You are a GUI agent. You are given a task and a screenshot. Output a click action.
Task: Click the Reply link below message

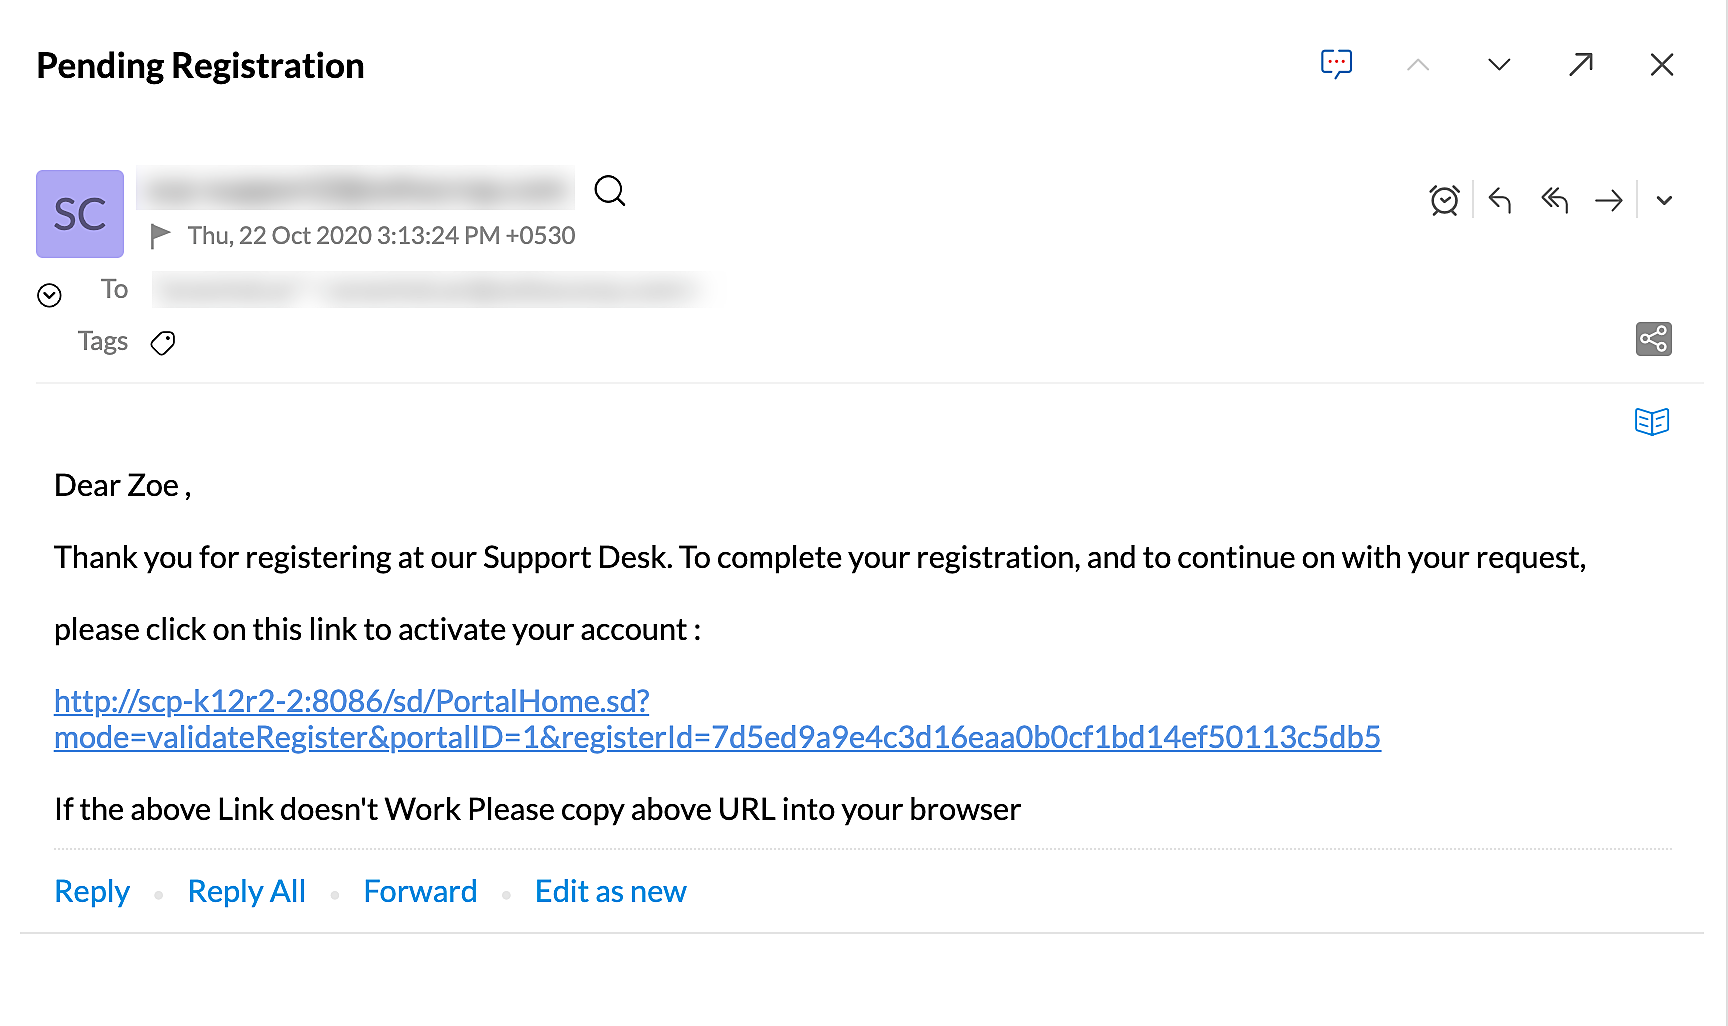coord(92,891)
